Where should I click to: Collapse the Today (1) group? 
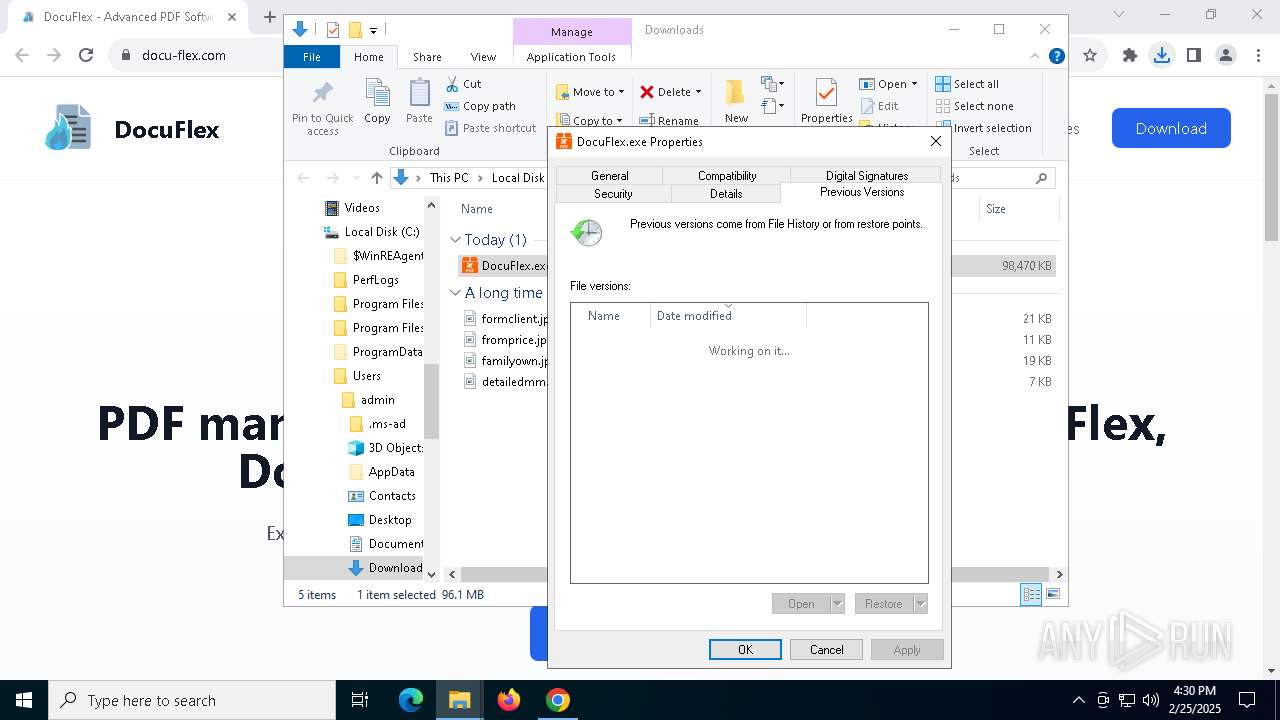pyautogui.click(x=455, y=240)
